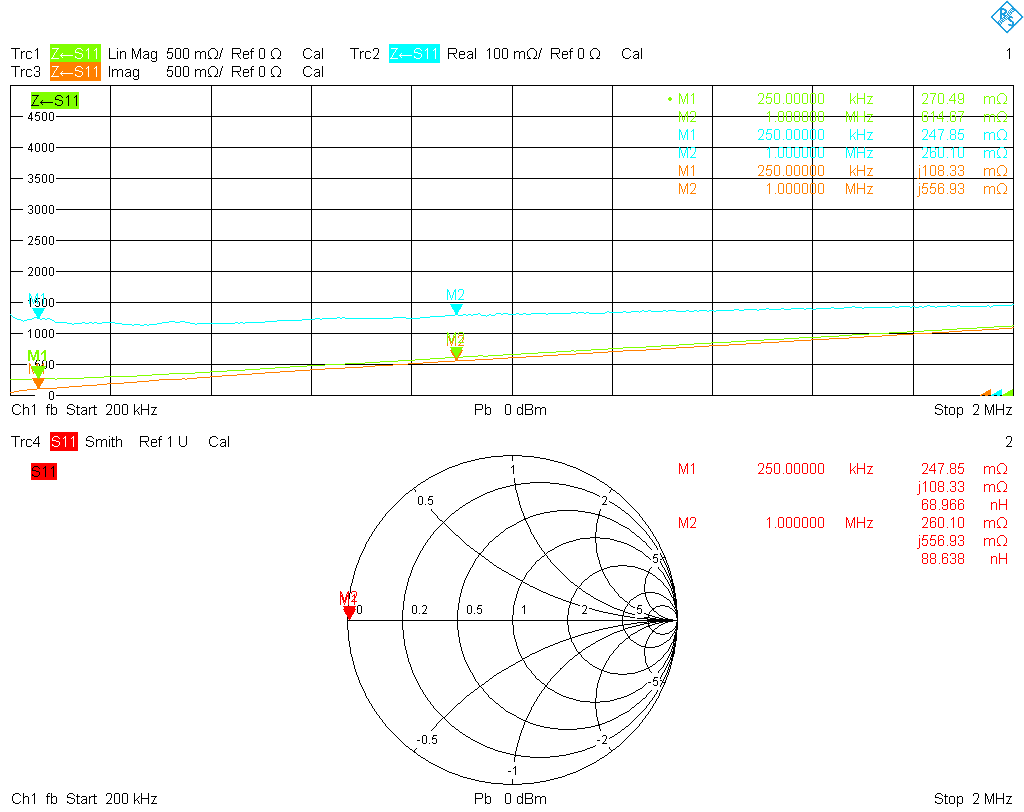This screenshot has width=1024, height=812.
Task: Click orange M2 frequency '1.000000 MHz'
Action: [820, 189]
